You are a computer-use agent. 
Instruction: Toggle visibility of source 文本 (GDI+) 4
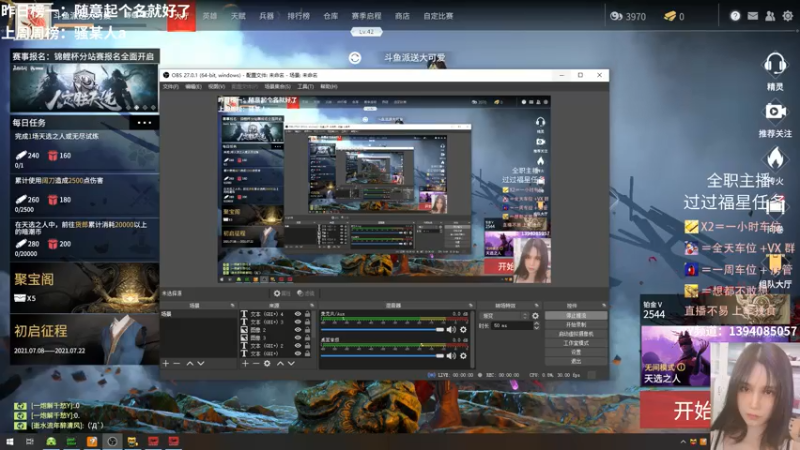pyautogui.click(x=297, y=314)
